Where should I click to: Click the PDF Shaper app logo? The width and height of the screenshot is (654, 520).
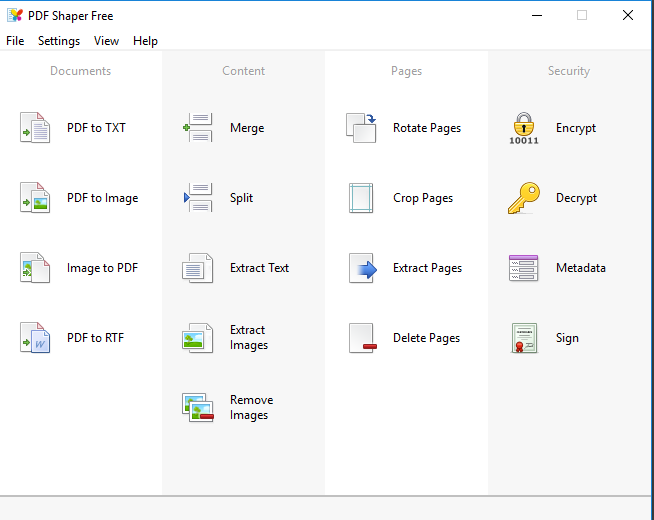pyautogui.click(x=15, y=15)
